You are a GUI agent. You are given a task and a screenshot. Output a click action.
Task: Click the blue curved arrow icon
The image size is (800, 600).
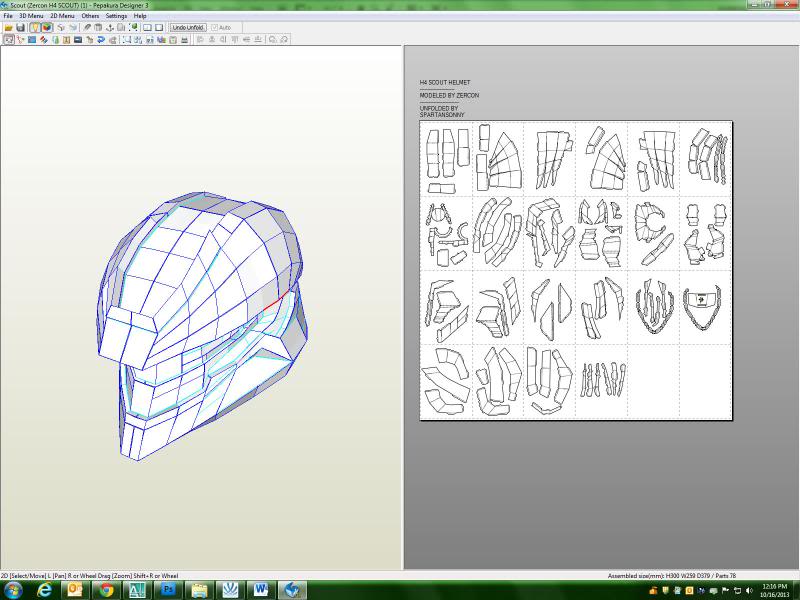[101, 40]
